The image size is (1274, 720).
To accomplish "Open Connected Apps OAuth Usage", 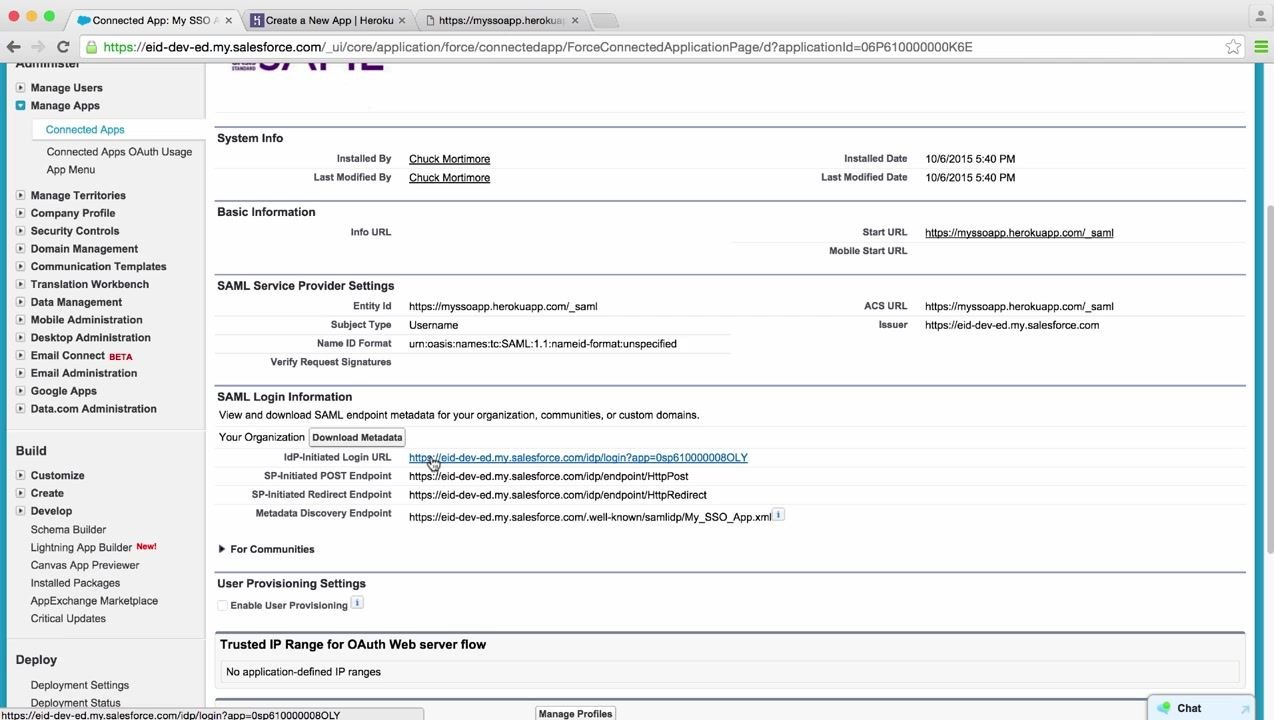I will 119,152.
